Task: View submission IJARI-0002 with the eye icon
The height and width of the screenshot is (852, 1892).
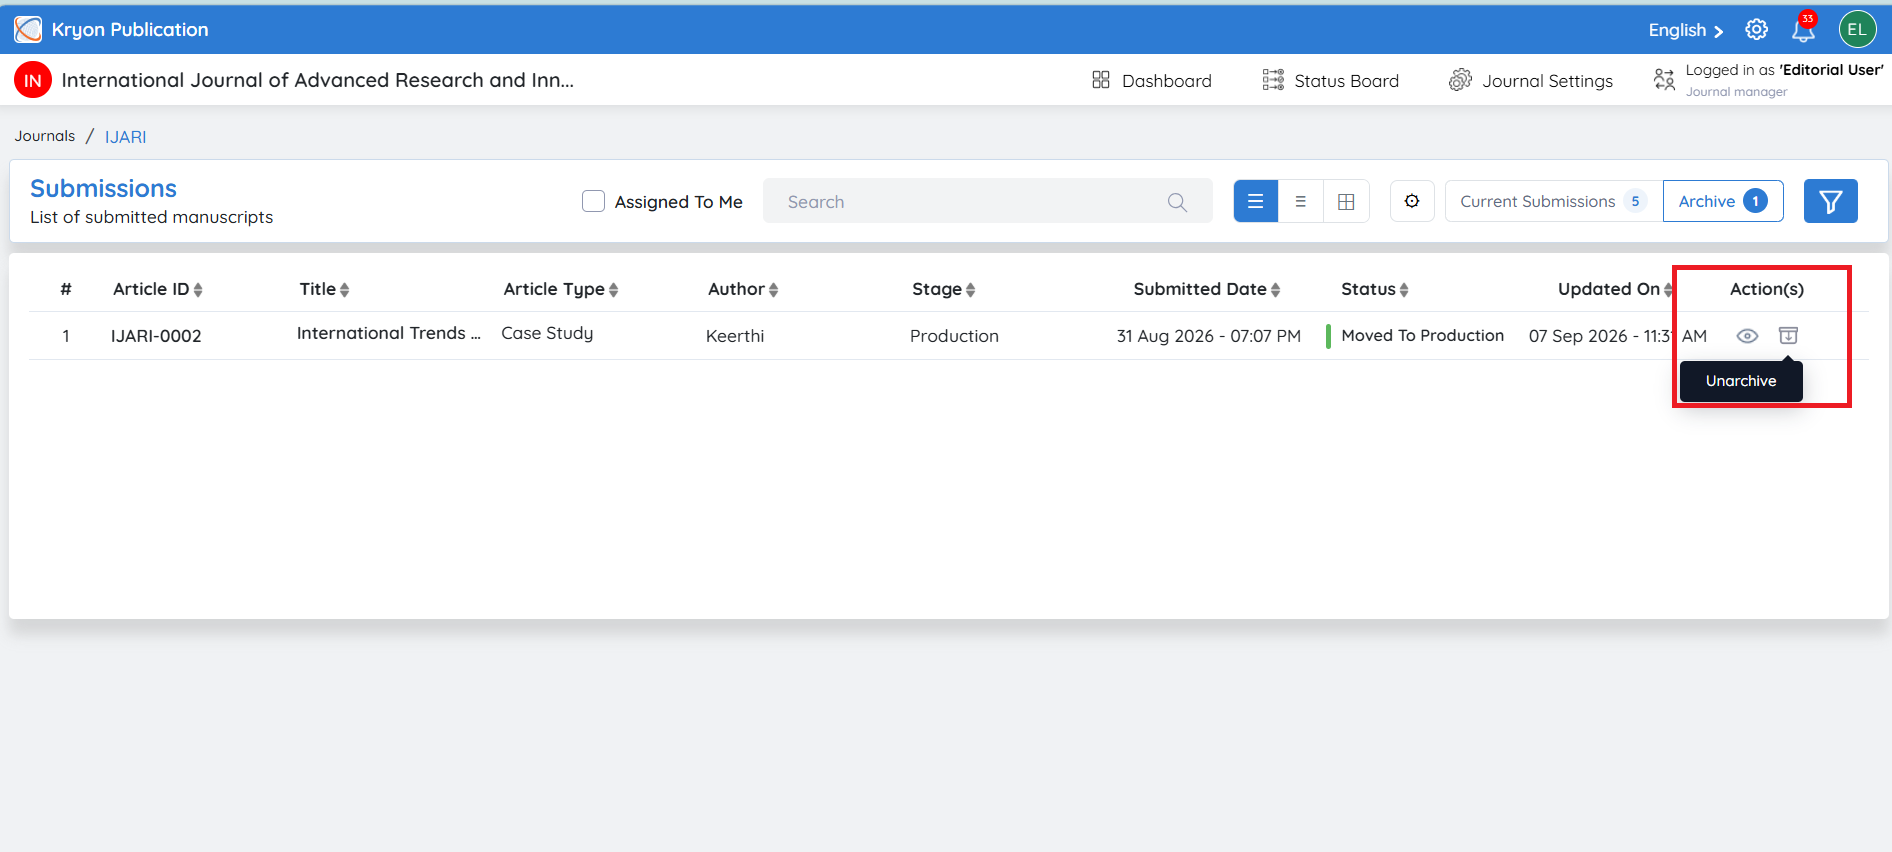Action: coord(1747,336)
